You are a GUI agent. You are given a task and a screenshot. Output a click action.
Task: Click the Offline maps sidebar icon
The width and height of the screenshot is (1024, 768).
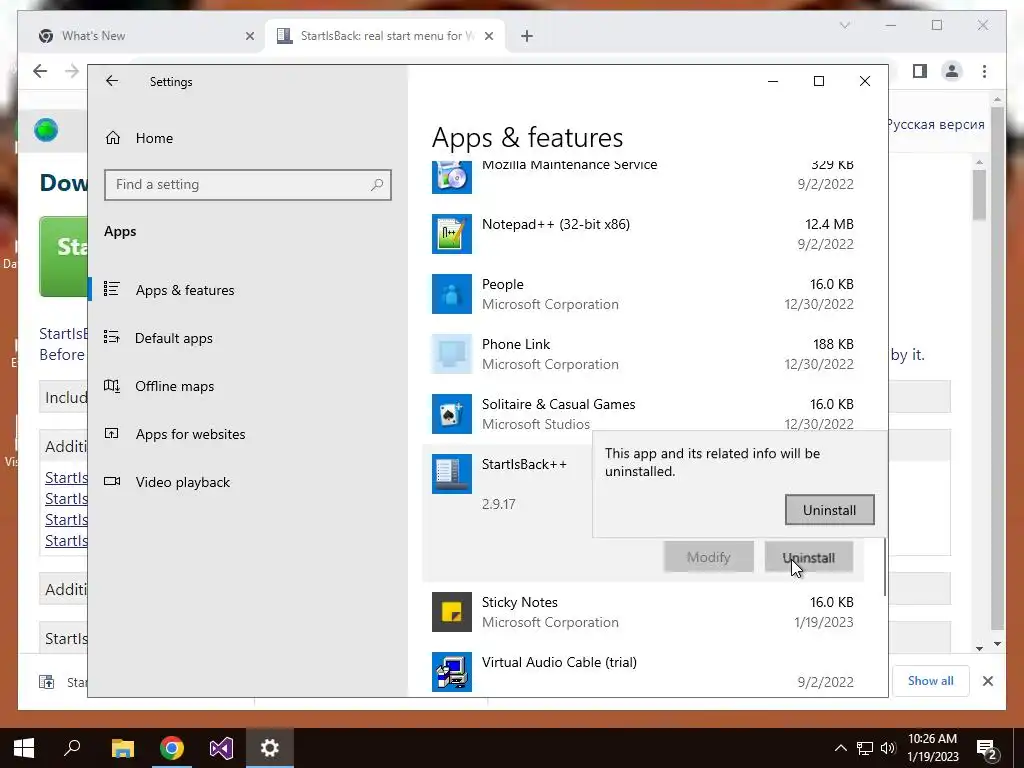pyautogui.click(x=112, y=385)
